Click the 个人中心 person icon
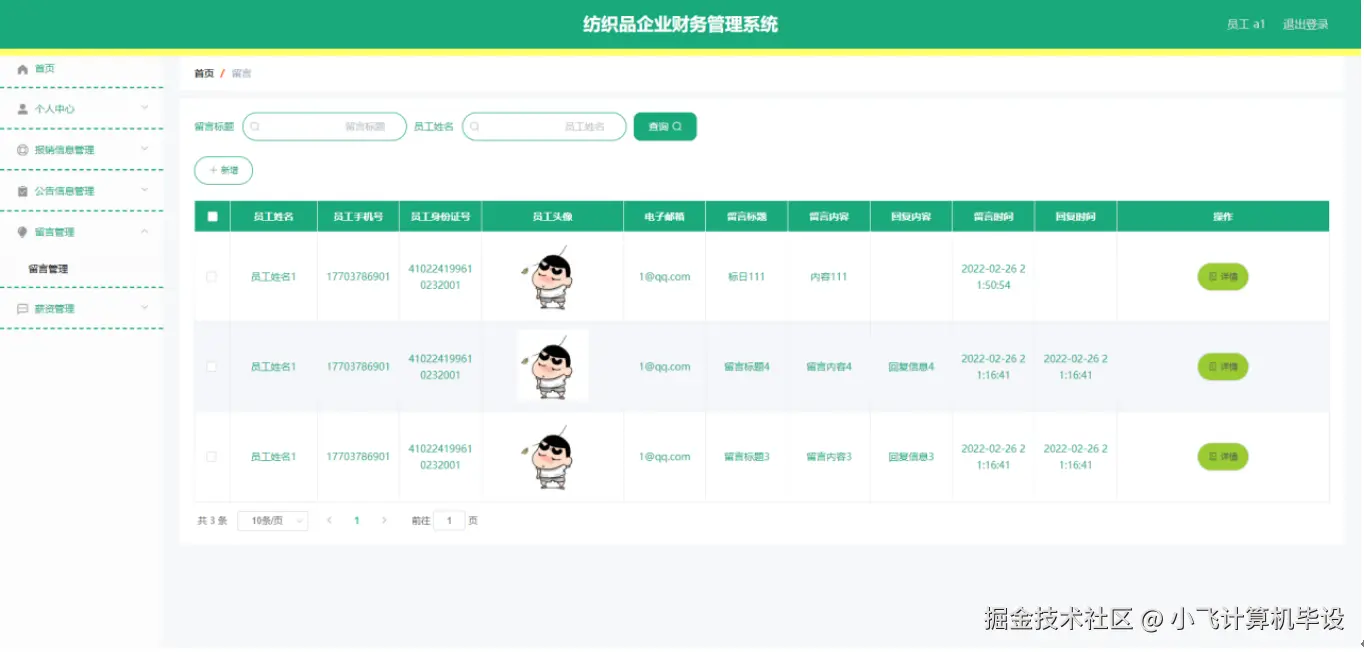This screenshot has height=652, width=1364. click(x=22, y=108)
